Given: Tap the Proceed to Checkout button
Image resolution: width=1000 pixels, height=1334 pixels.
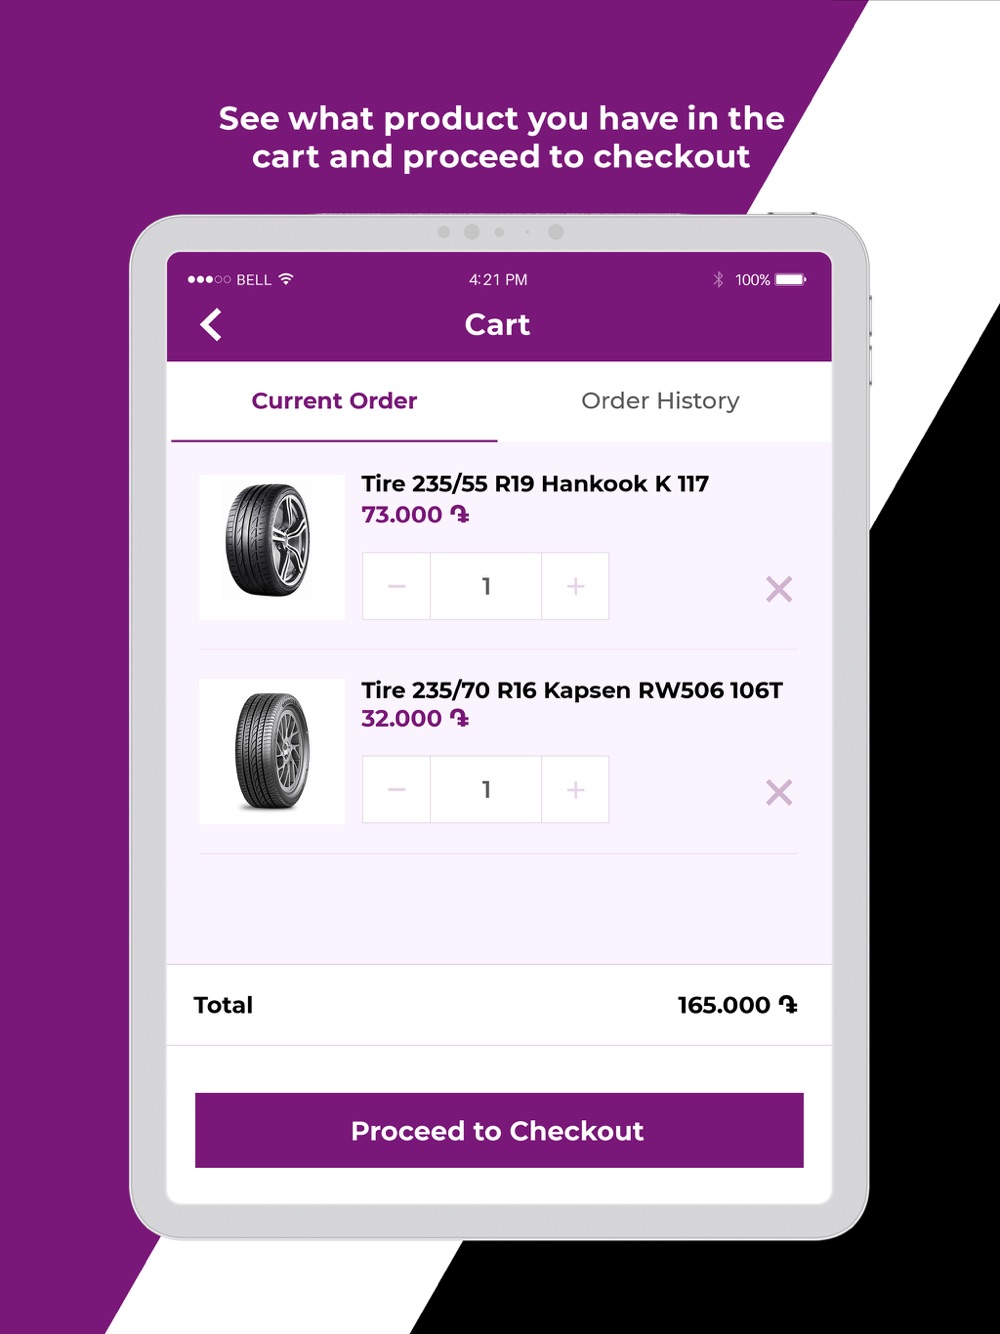Looking at the screenshot, I should coord(499,1130).
